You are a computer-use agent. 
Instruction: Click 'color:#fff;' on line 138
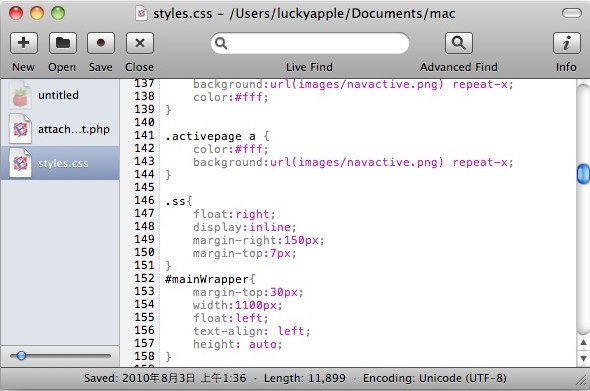[231, 97]
